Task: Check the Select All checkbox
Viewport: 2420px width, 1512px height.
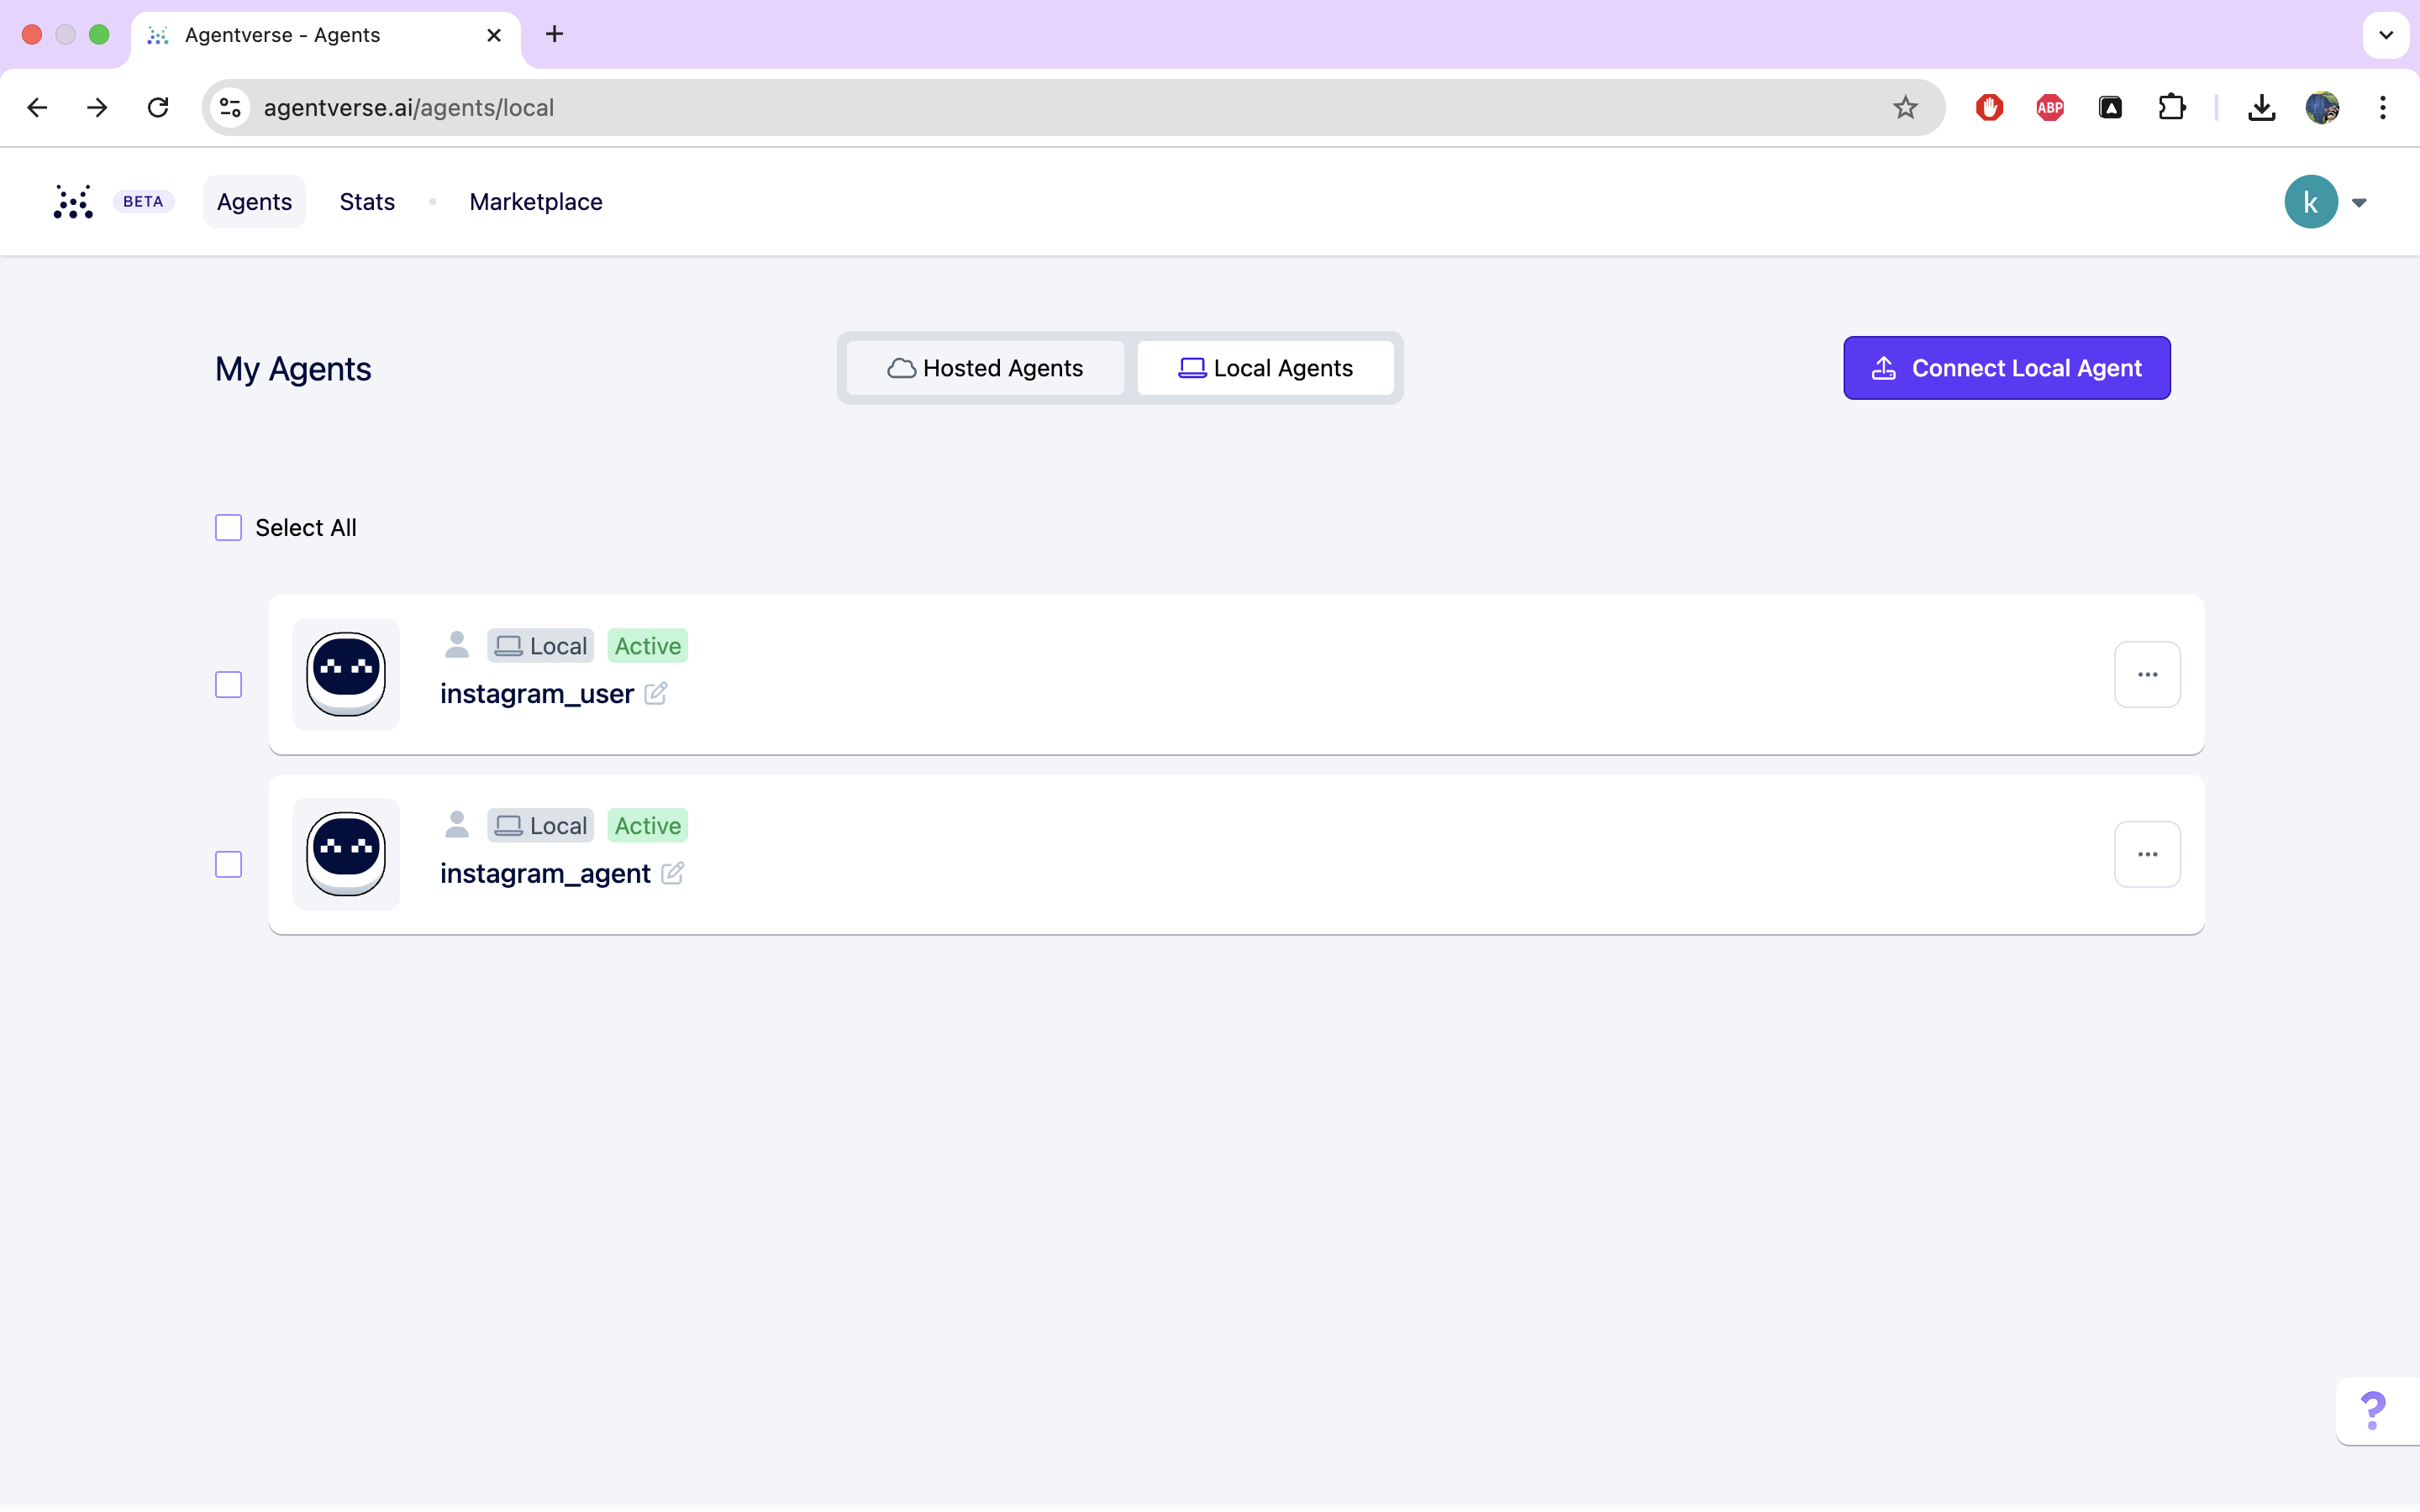Action: 229,528
